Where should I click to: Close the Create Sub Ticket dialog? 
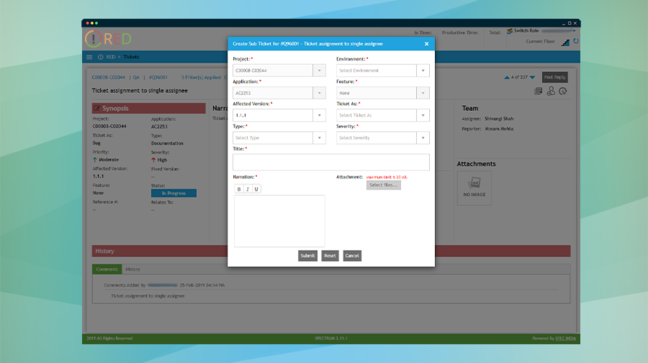click(426, 44)
